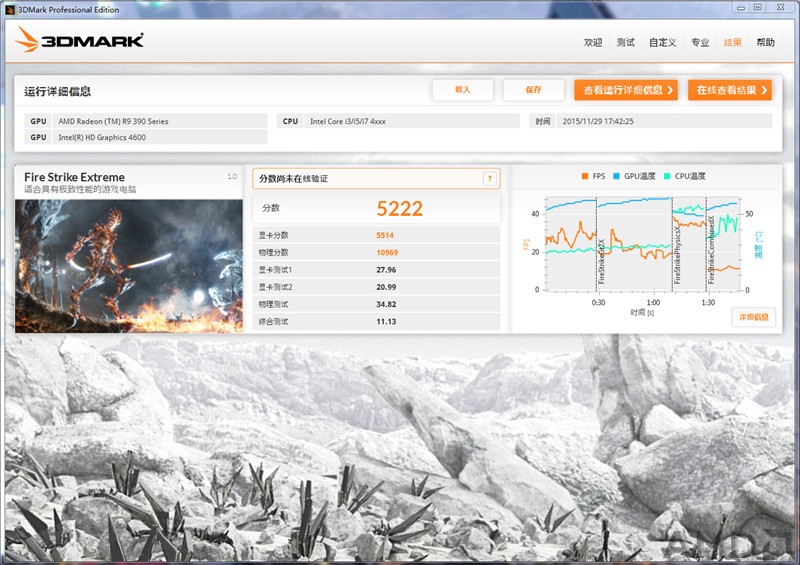Click the FireStrikePhysicsX marker in chart
Image resolution: width=800 pixels, height=565 pixels.
(x=677, y=255)
